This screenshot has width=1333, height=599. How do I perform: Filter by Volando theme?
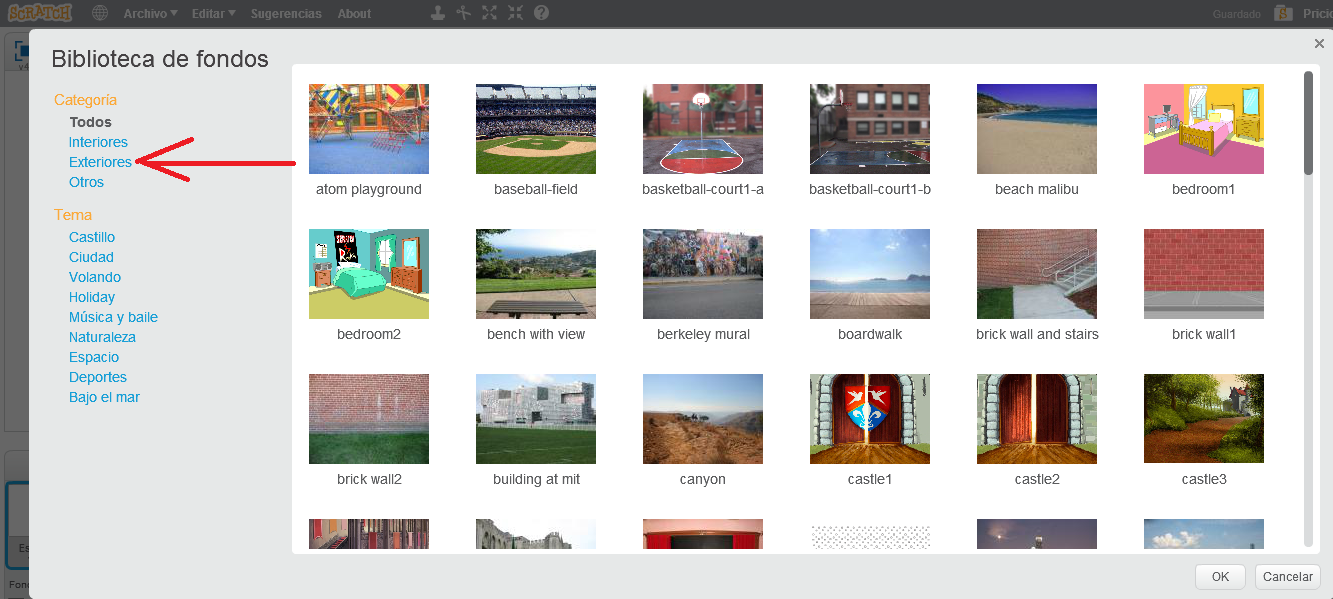click(95, 277)
